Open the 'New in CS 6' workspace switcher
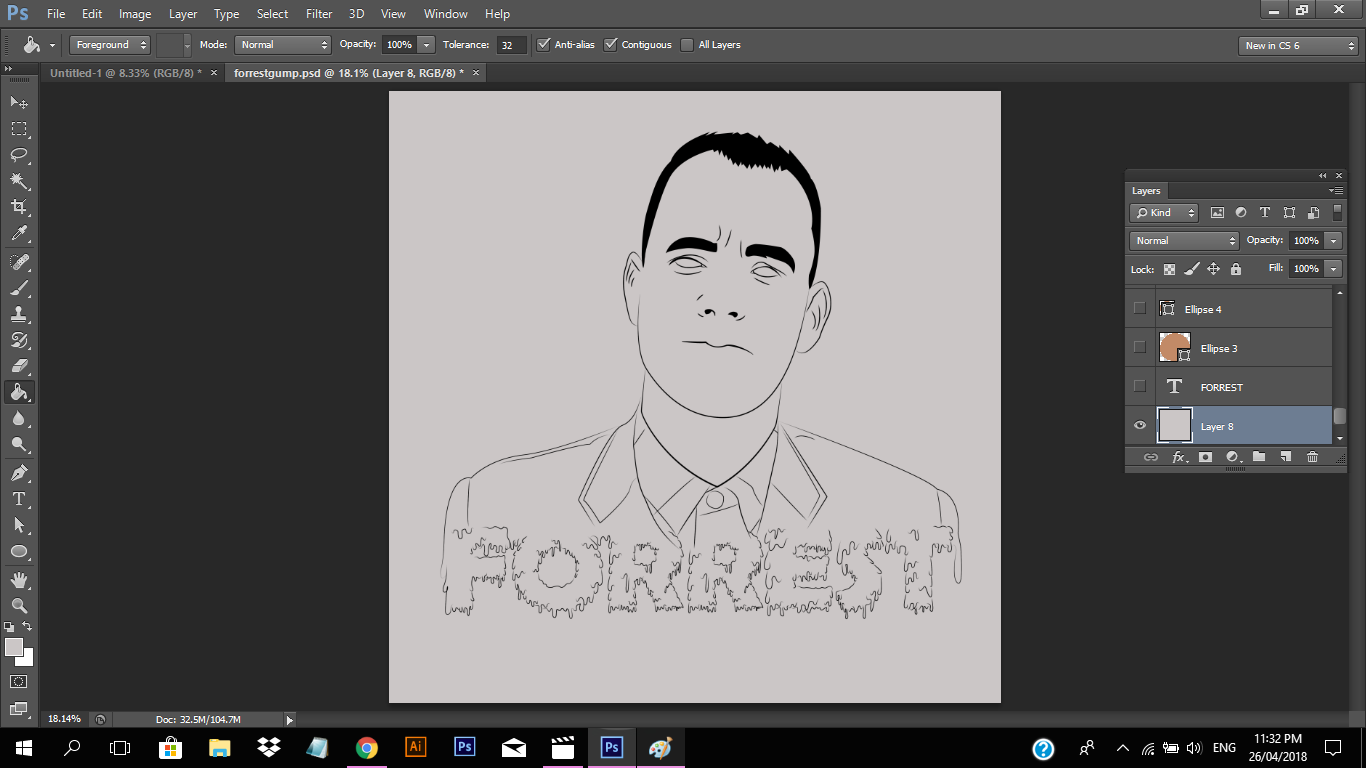Image resolution: width=1366 pixels, height=768 pixels. click(1297, 45)
